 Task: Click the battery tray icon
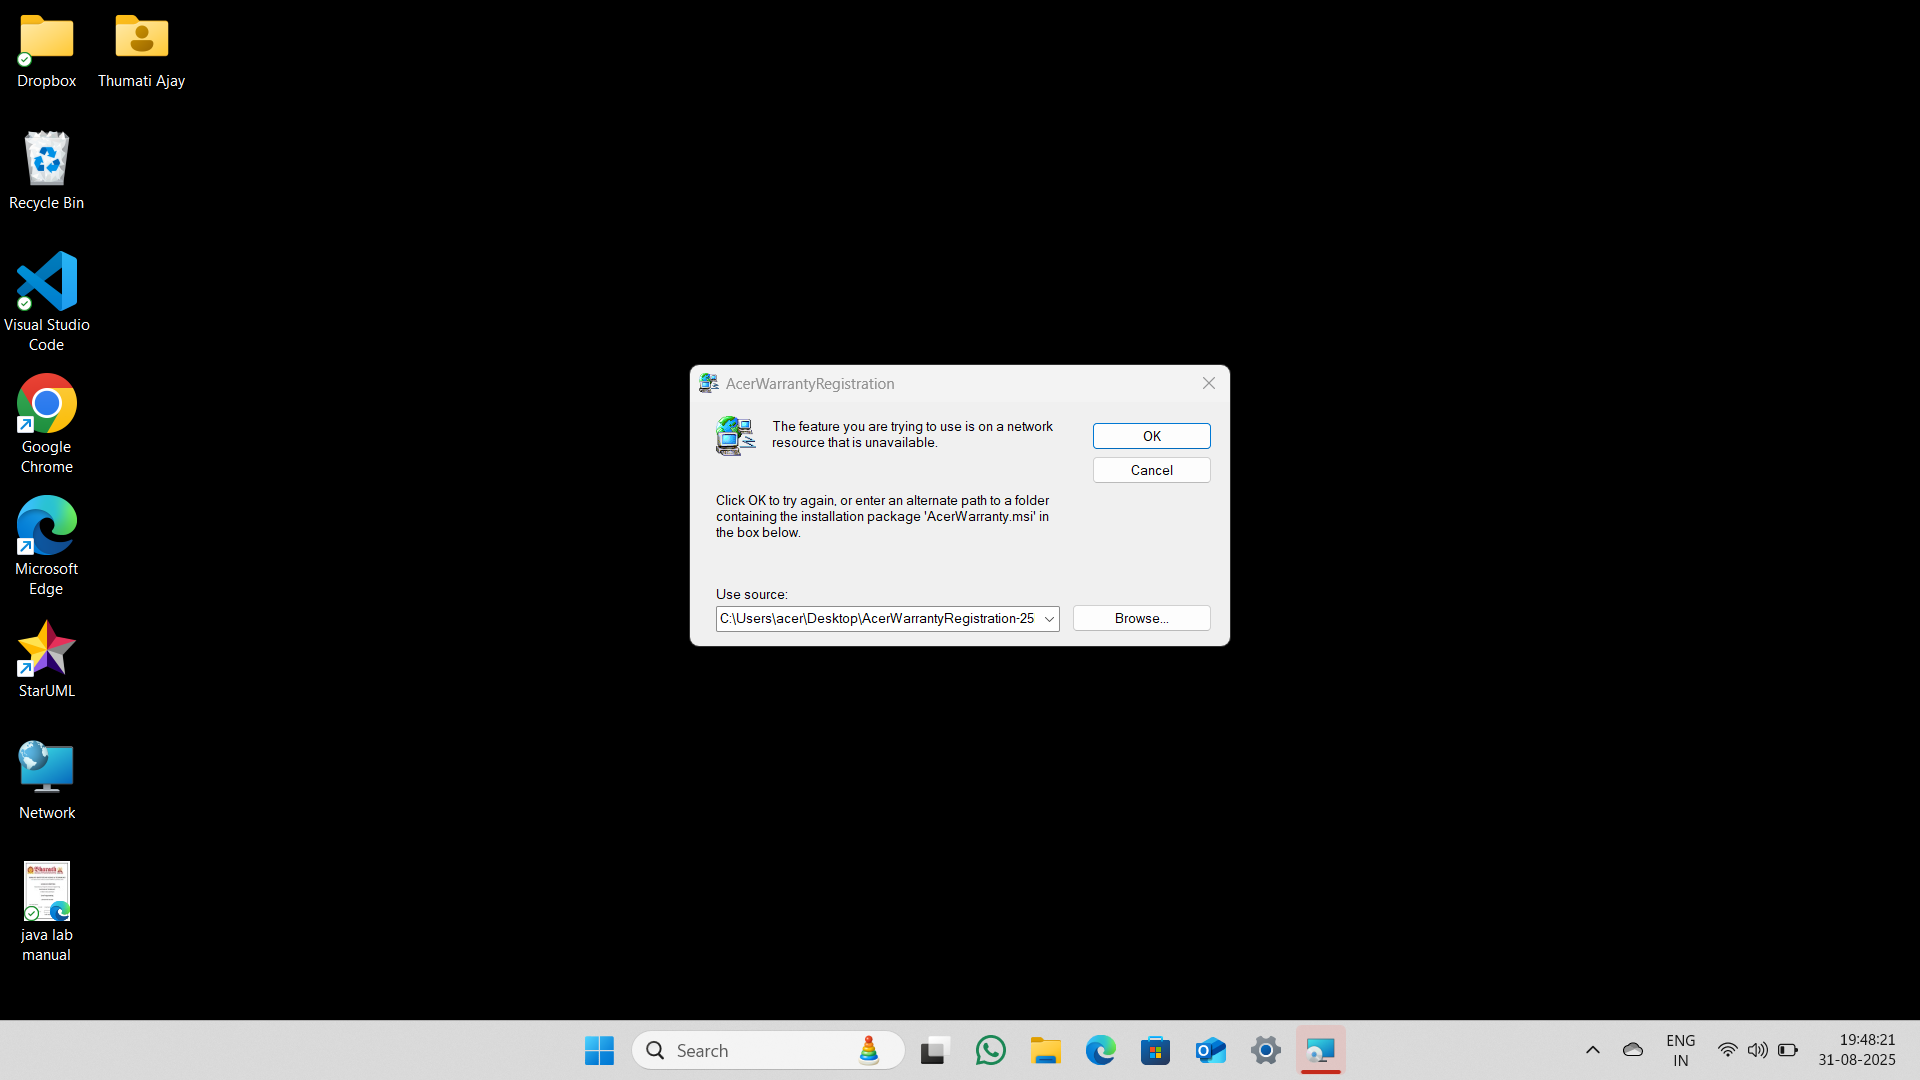[1788, 1050]
